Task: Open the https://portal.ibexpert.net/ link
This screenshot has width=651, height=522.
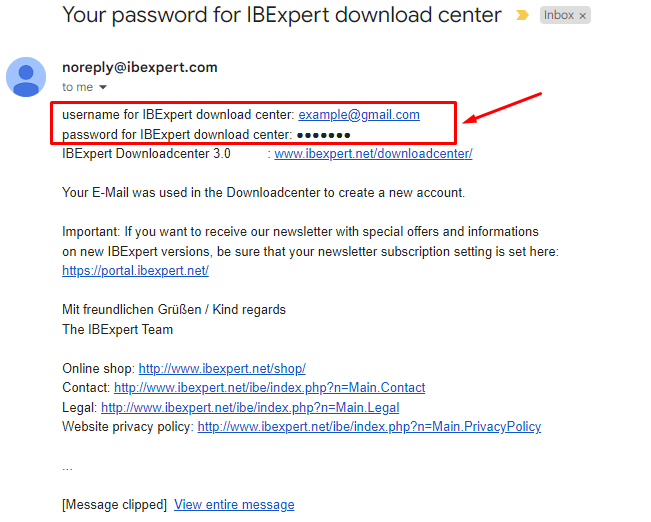Action: pyautogui.click(x=135, y=271)
